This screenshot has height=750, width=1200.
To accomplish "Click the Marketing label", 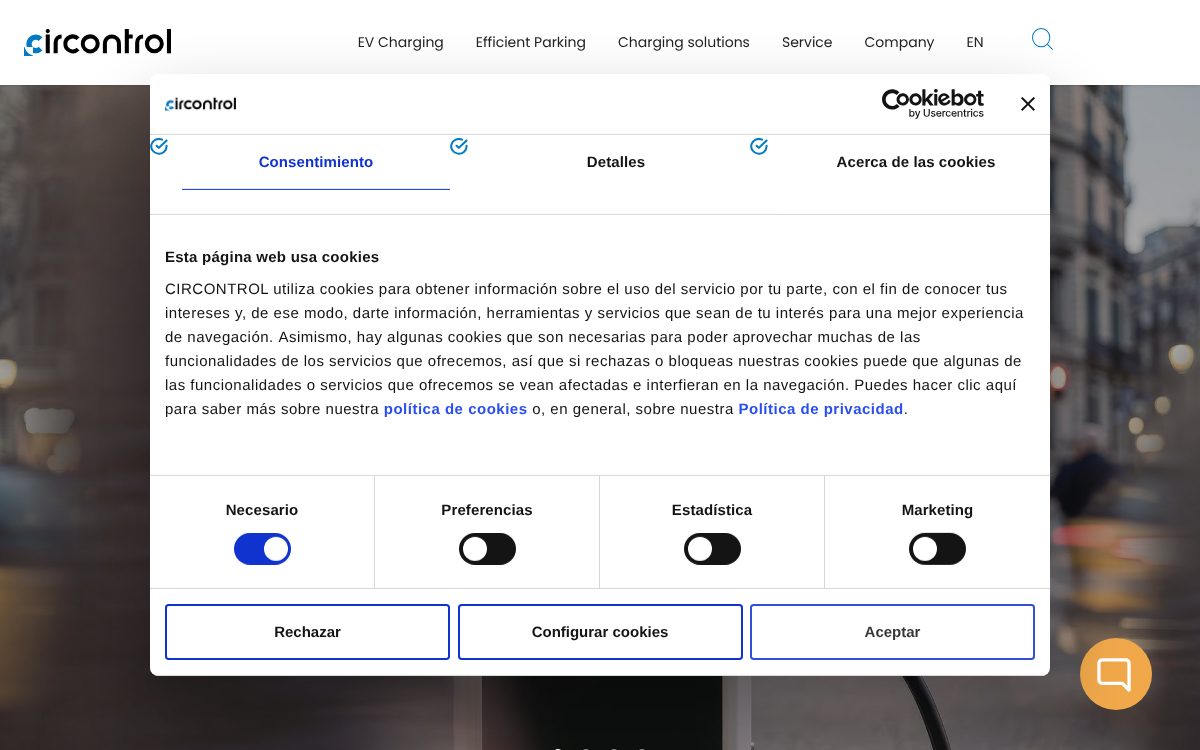I will pyautogui.click(x=937, y=510).
